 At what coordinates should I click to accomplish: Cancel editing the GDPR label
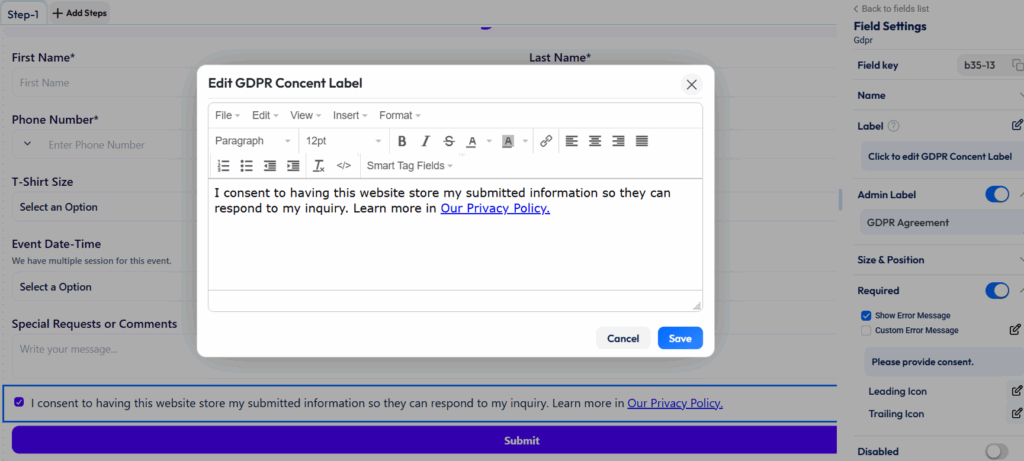(x=622, y=338)
